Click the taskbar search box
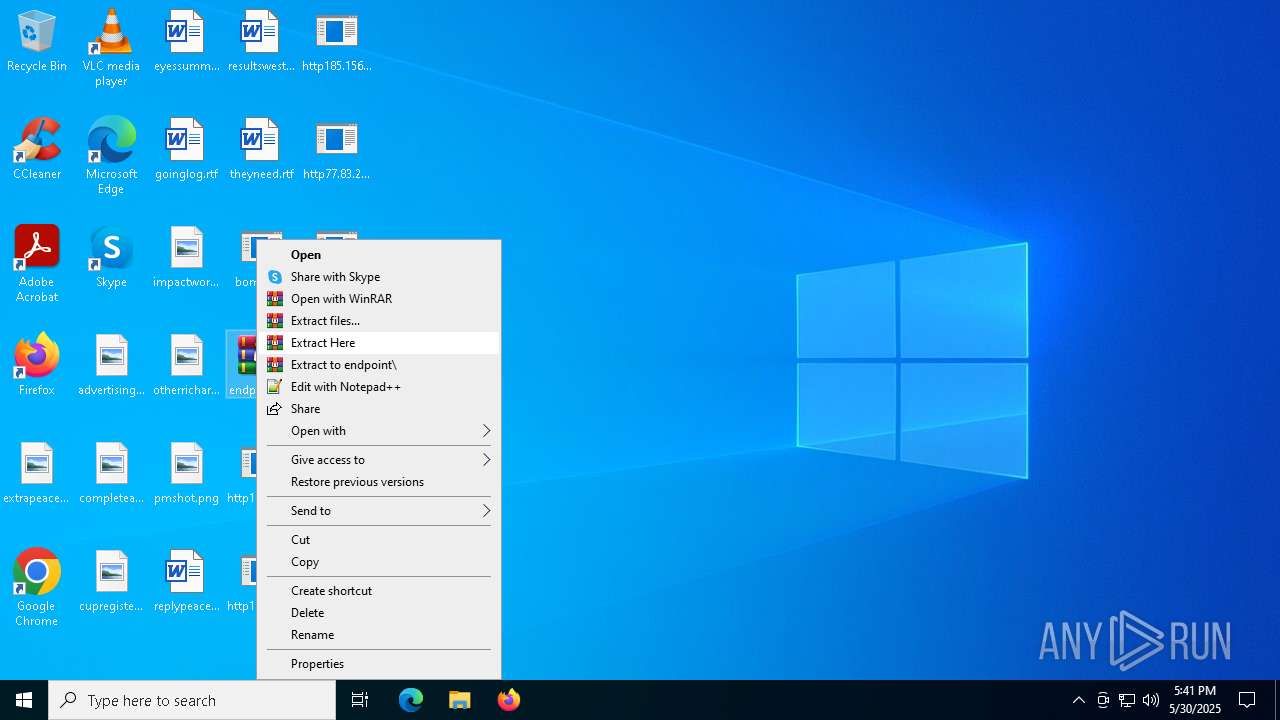The width and height of the screenshot is (1280, 720). (x=192, y=700)
